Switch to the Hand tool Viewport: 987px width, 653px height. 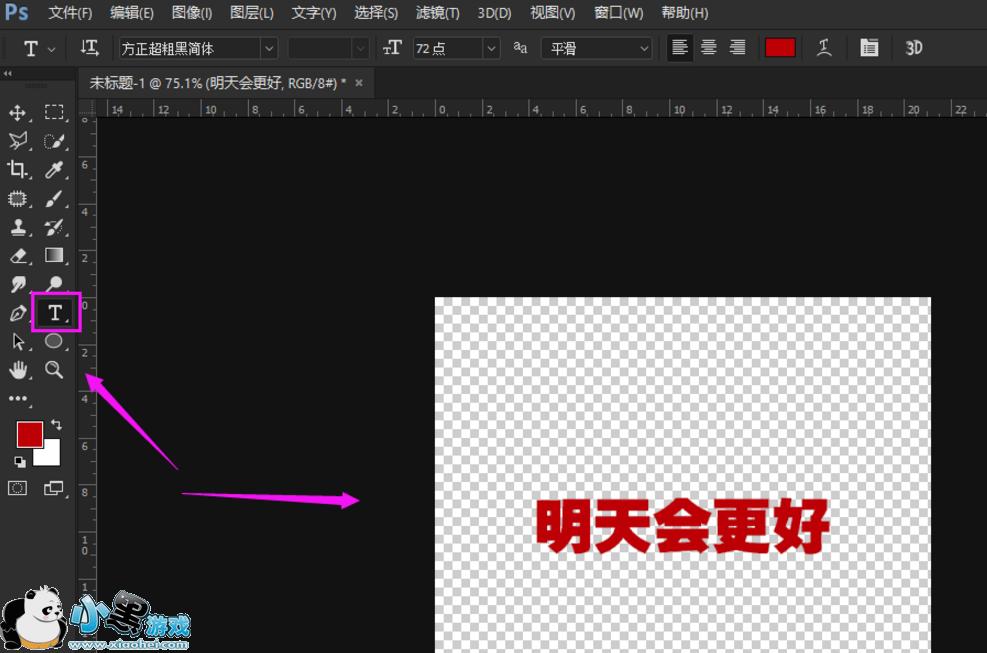[x=18, y=370]
